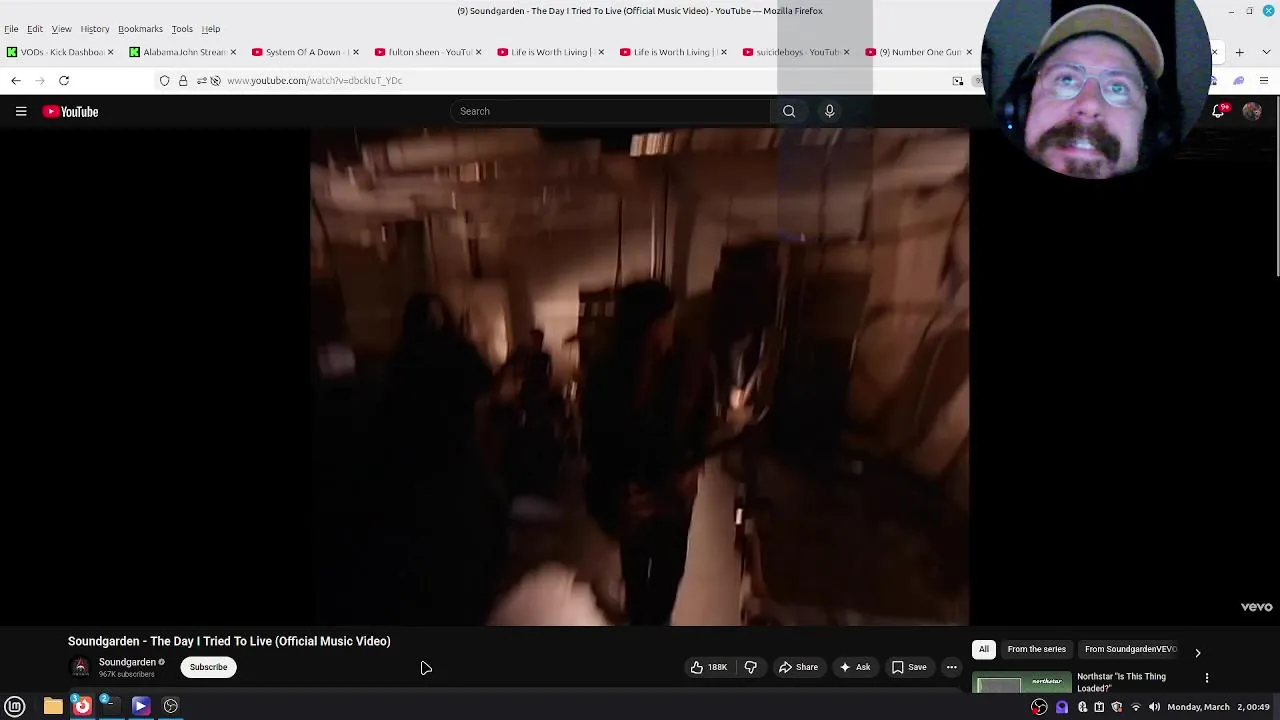Open the network tray icon
1280x720 pixels.
(1135, 707)
